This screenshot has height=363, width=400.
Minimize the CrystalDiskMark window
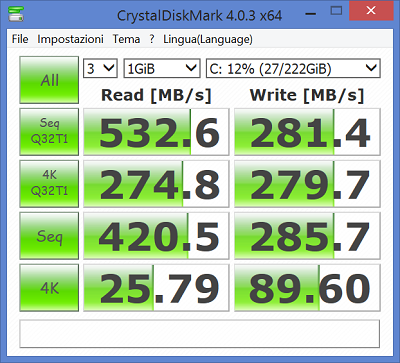click(310, 13)
